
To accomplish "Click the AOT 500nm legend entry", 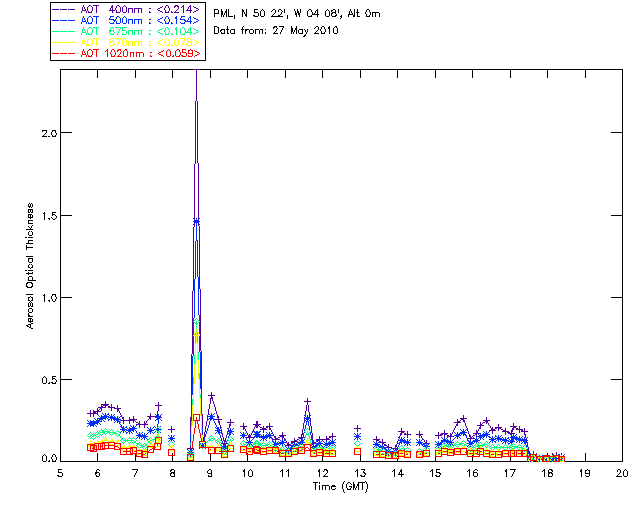I will pos(126,20).
